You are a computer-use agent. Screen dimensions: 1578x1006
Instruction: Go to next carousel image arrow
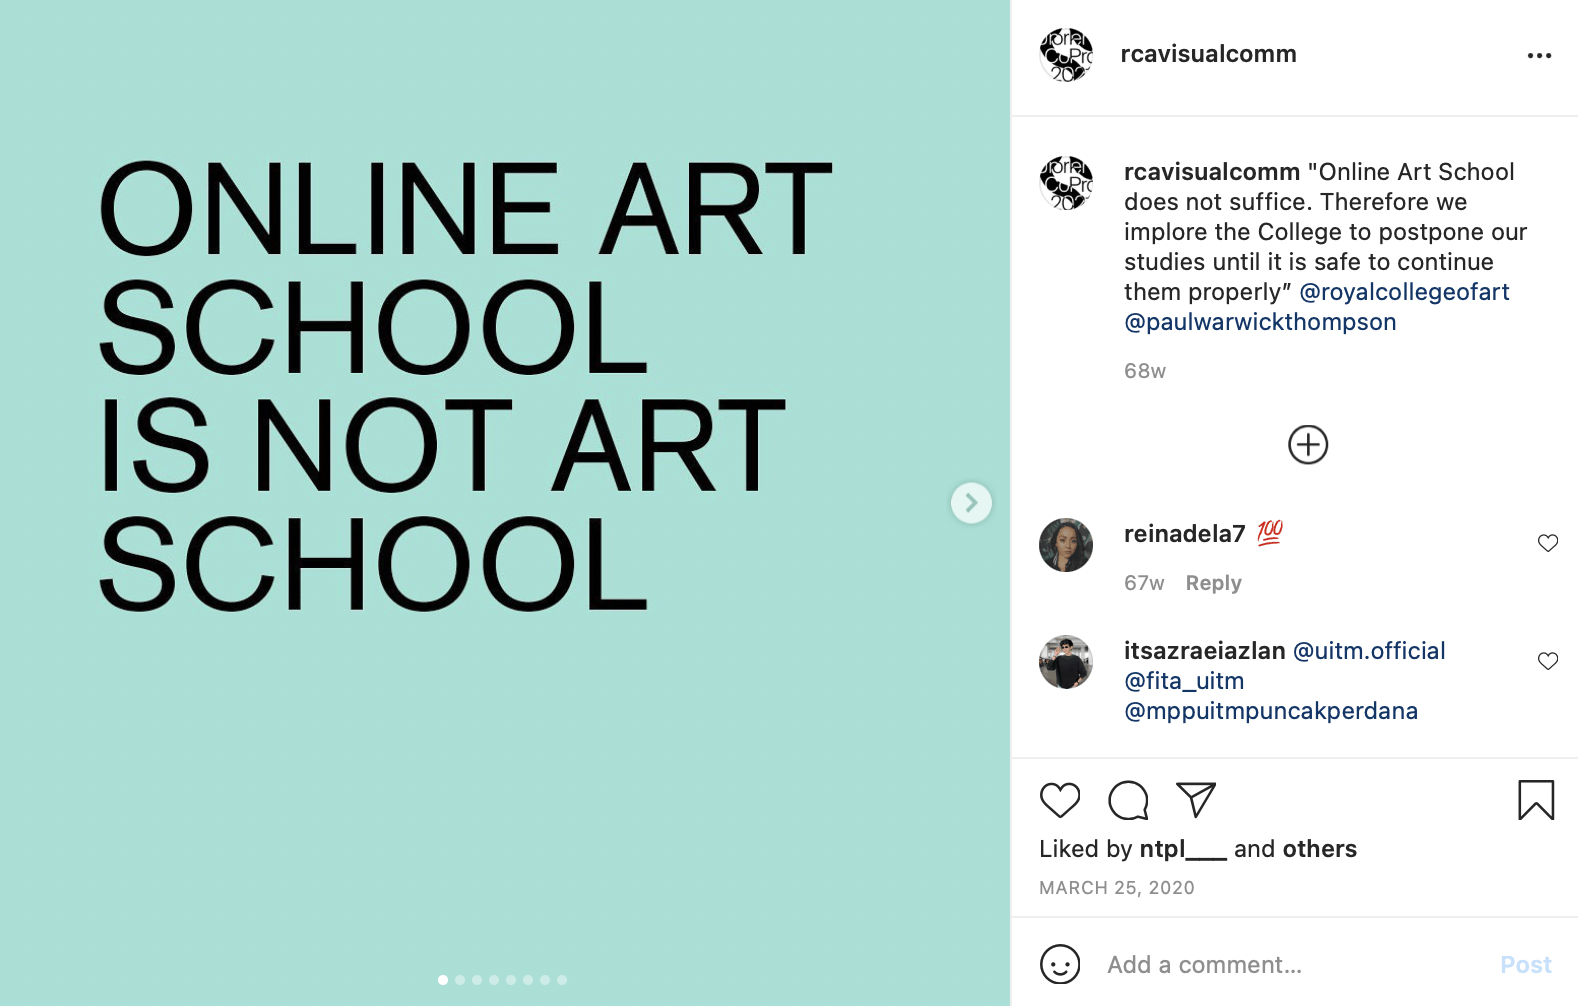click(971, 503)
